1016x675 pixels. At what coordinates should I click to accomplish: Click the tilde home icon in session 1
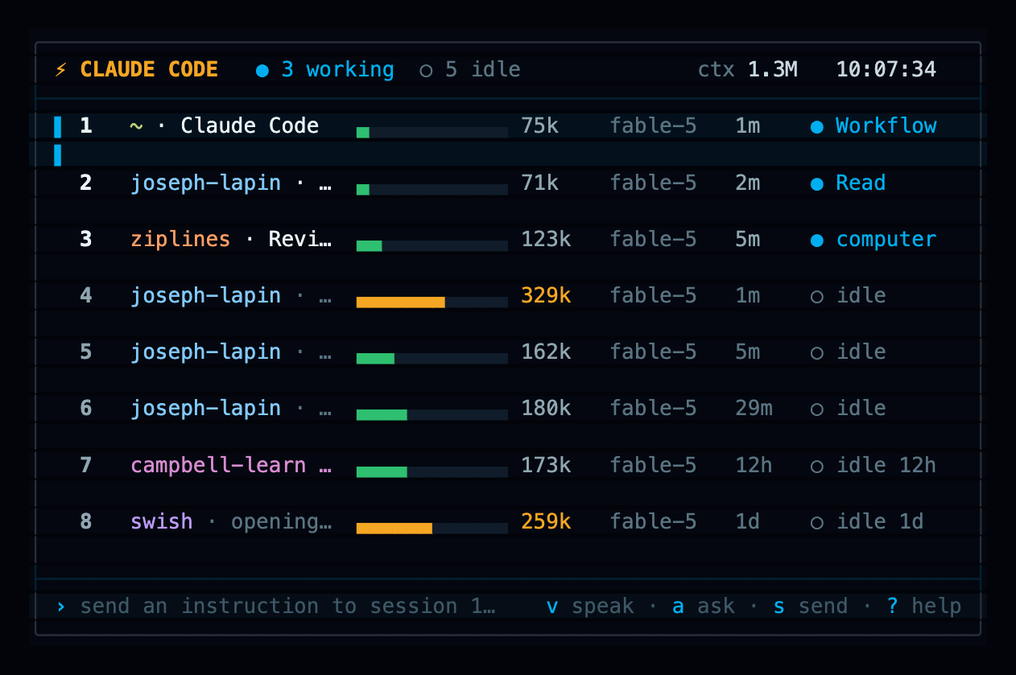point(136,126)
